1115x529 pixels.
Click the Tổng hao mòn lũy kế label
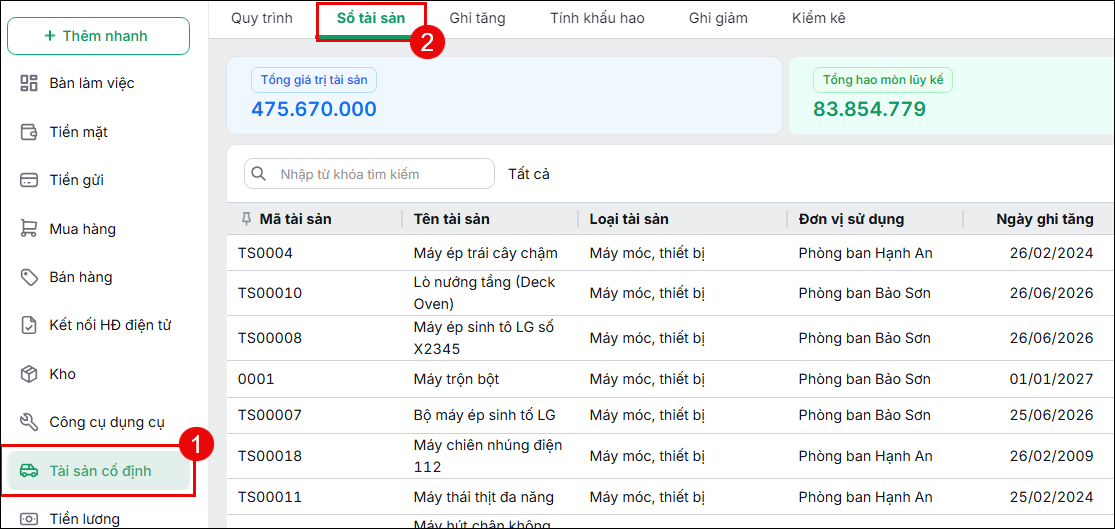882,80
